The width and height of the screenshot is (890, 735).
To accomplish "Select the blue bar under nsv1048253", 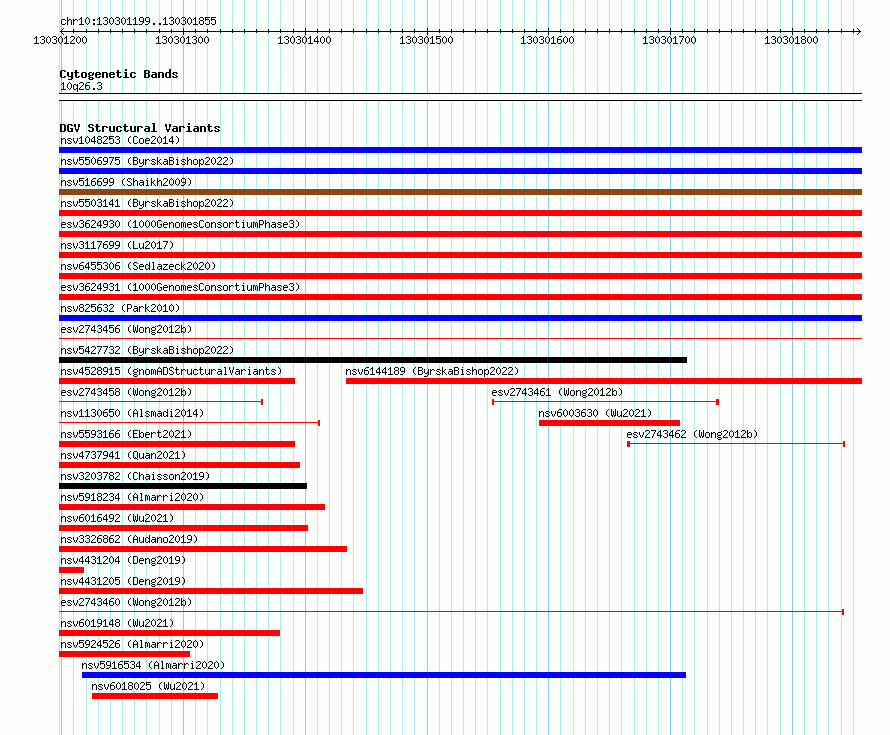I will click(460, 150).
